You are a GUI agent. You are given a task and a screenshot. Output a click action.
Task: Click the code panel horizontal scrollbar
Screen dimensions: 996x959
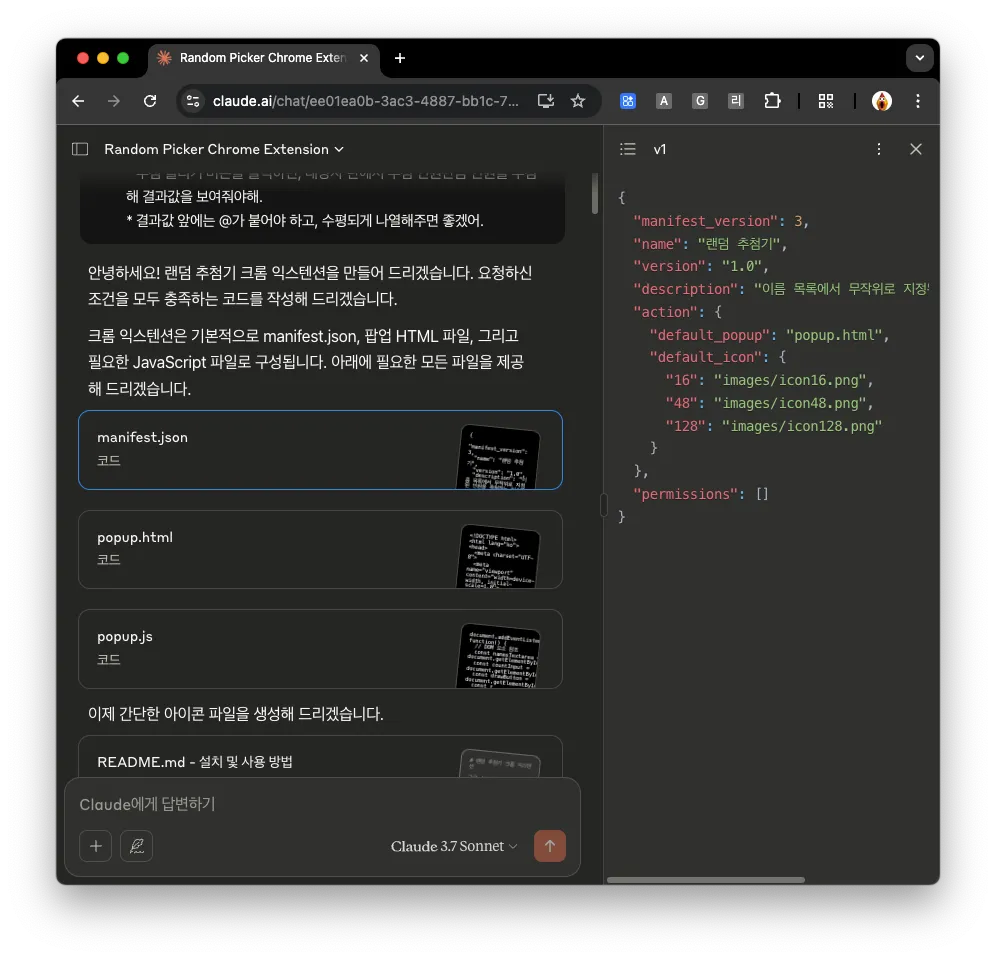(706, 880)
